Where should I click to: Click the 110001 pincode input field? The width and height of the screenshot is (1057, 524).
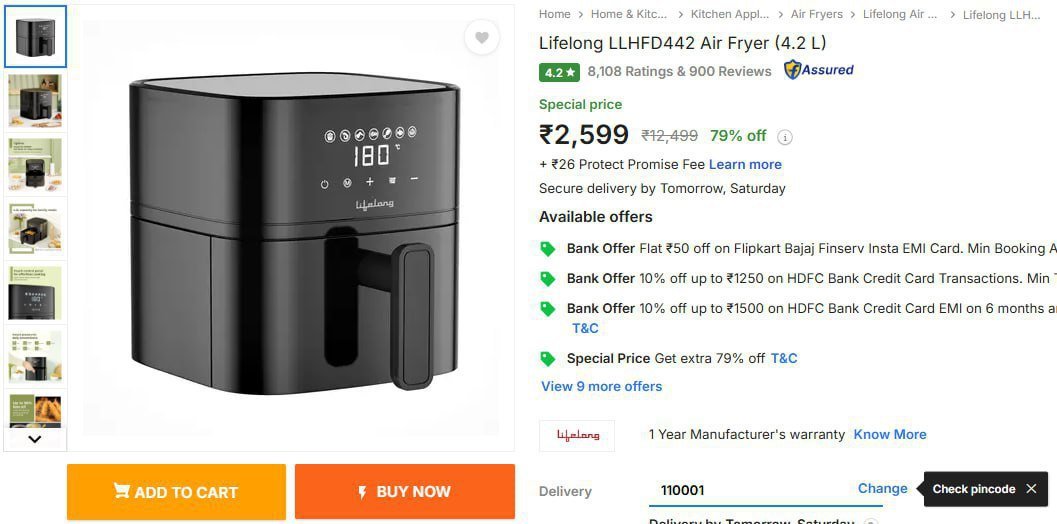pyautogui.click(x=750, y=490)
